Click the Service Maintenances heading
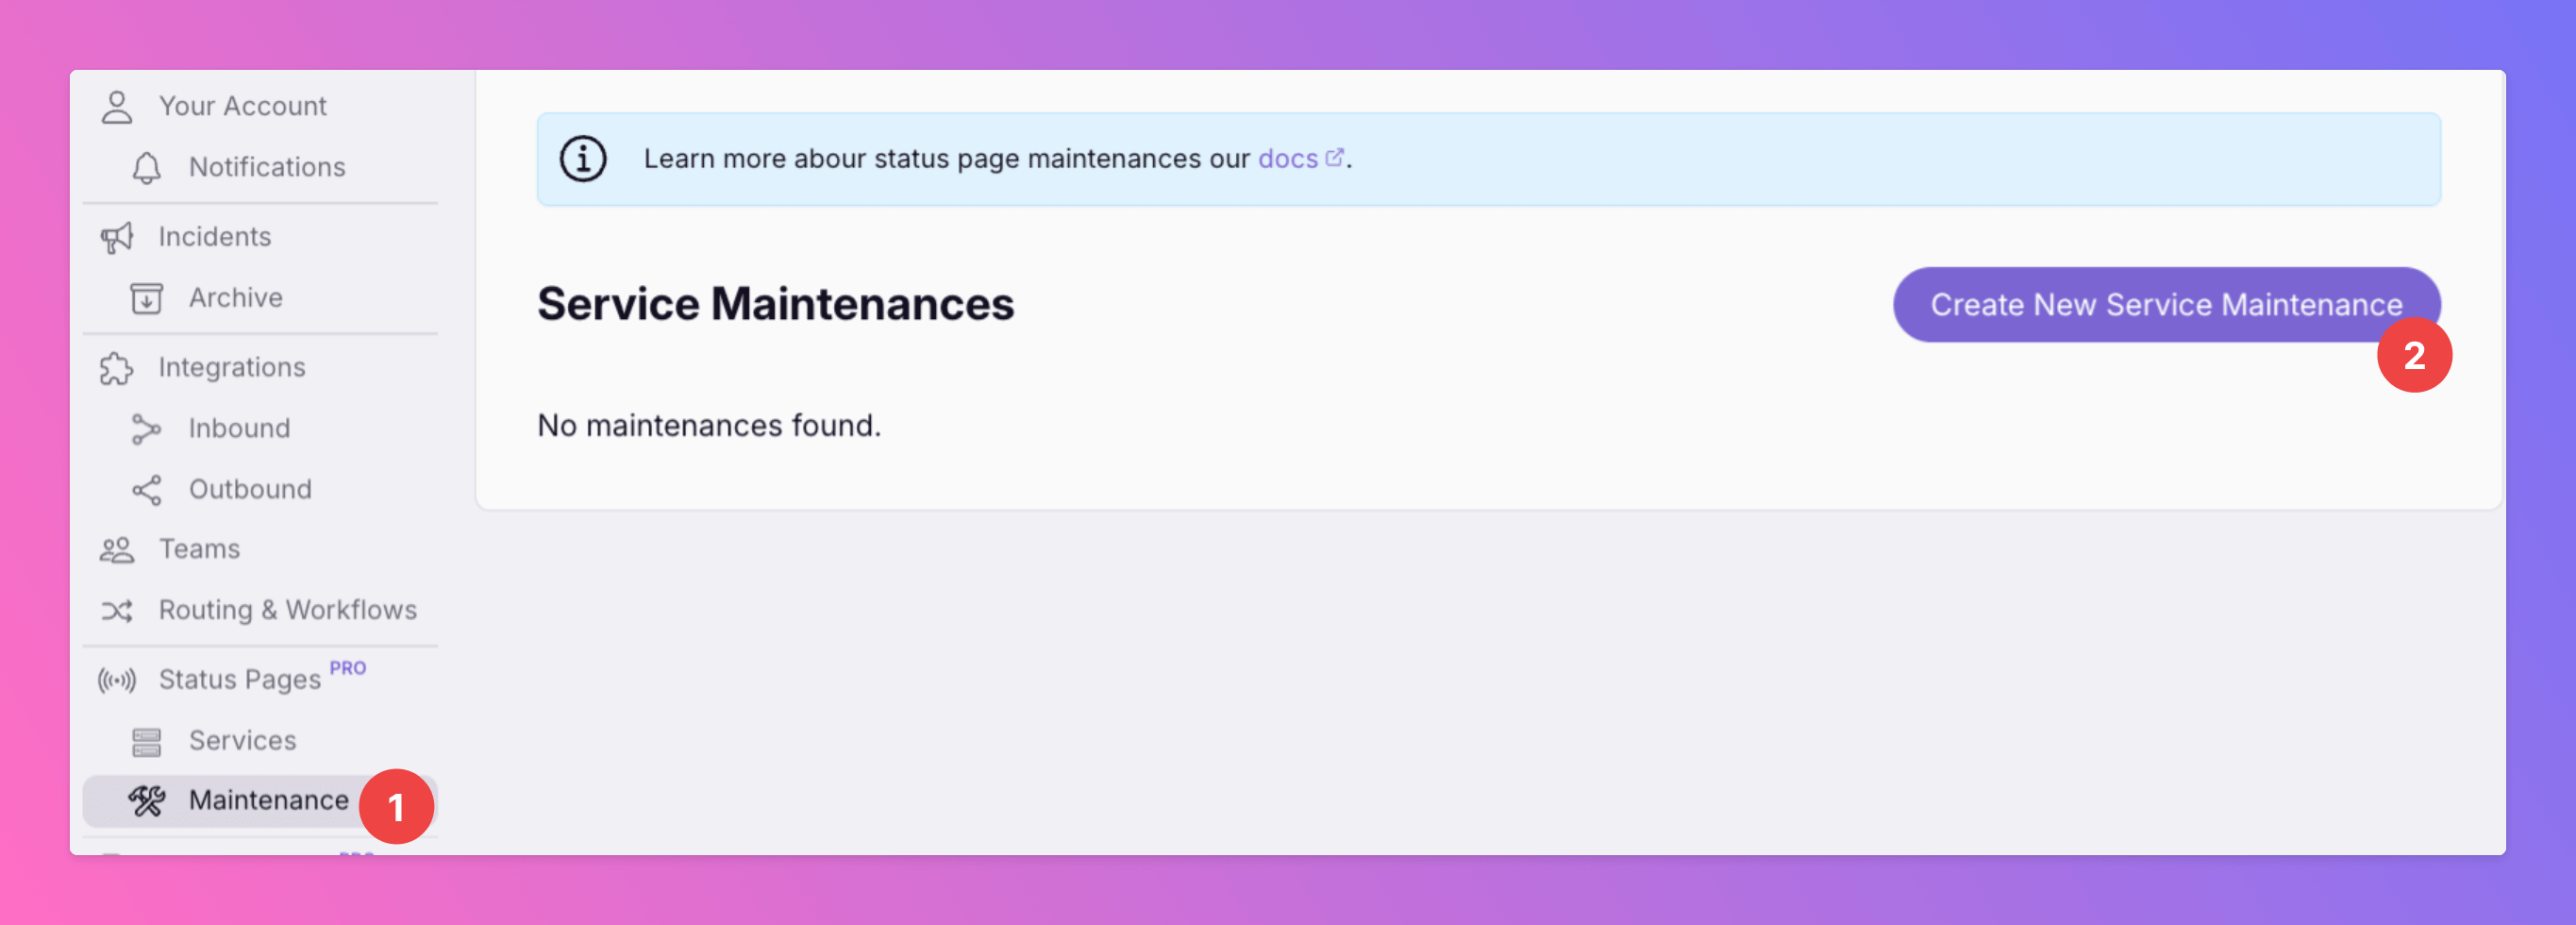 point(776,304)
